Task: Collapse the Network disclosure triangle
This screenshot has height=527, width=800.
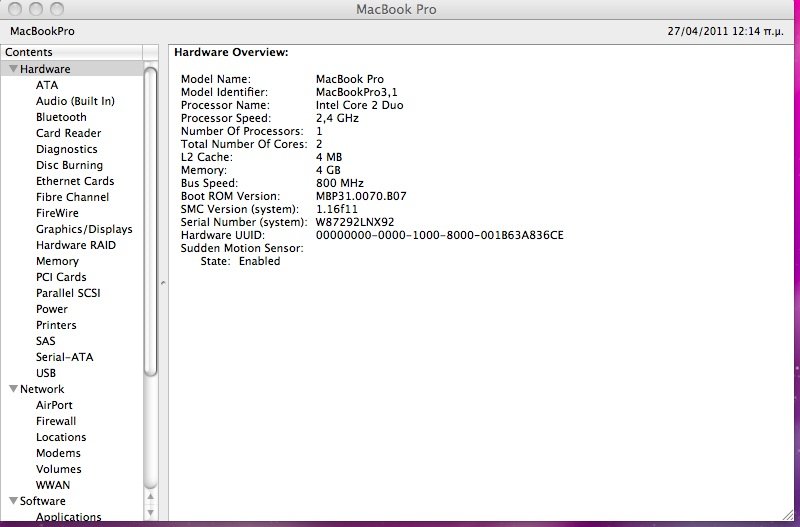Action: click(x=13, y=389)
